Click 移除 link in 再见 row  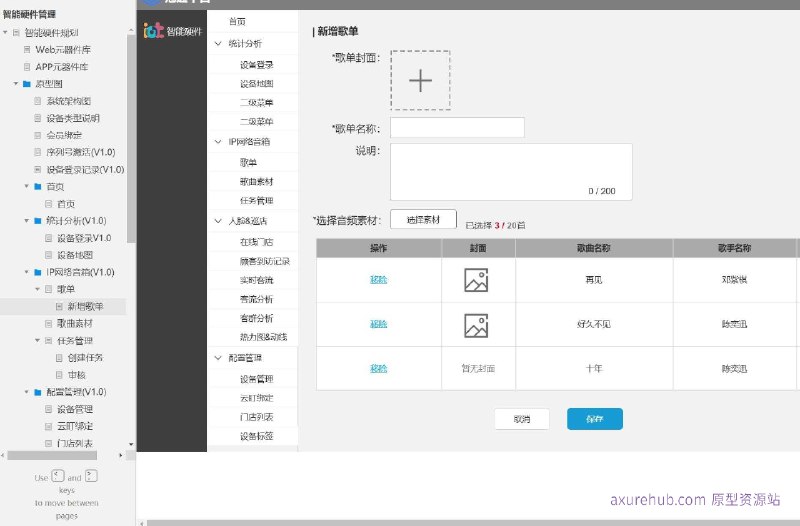click(x=379, y=280)
